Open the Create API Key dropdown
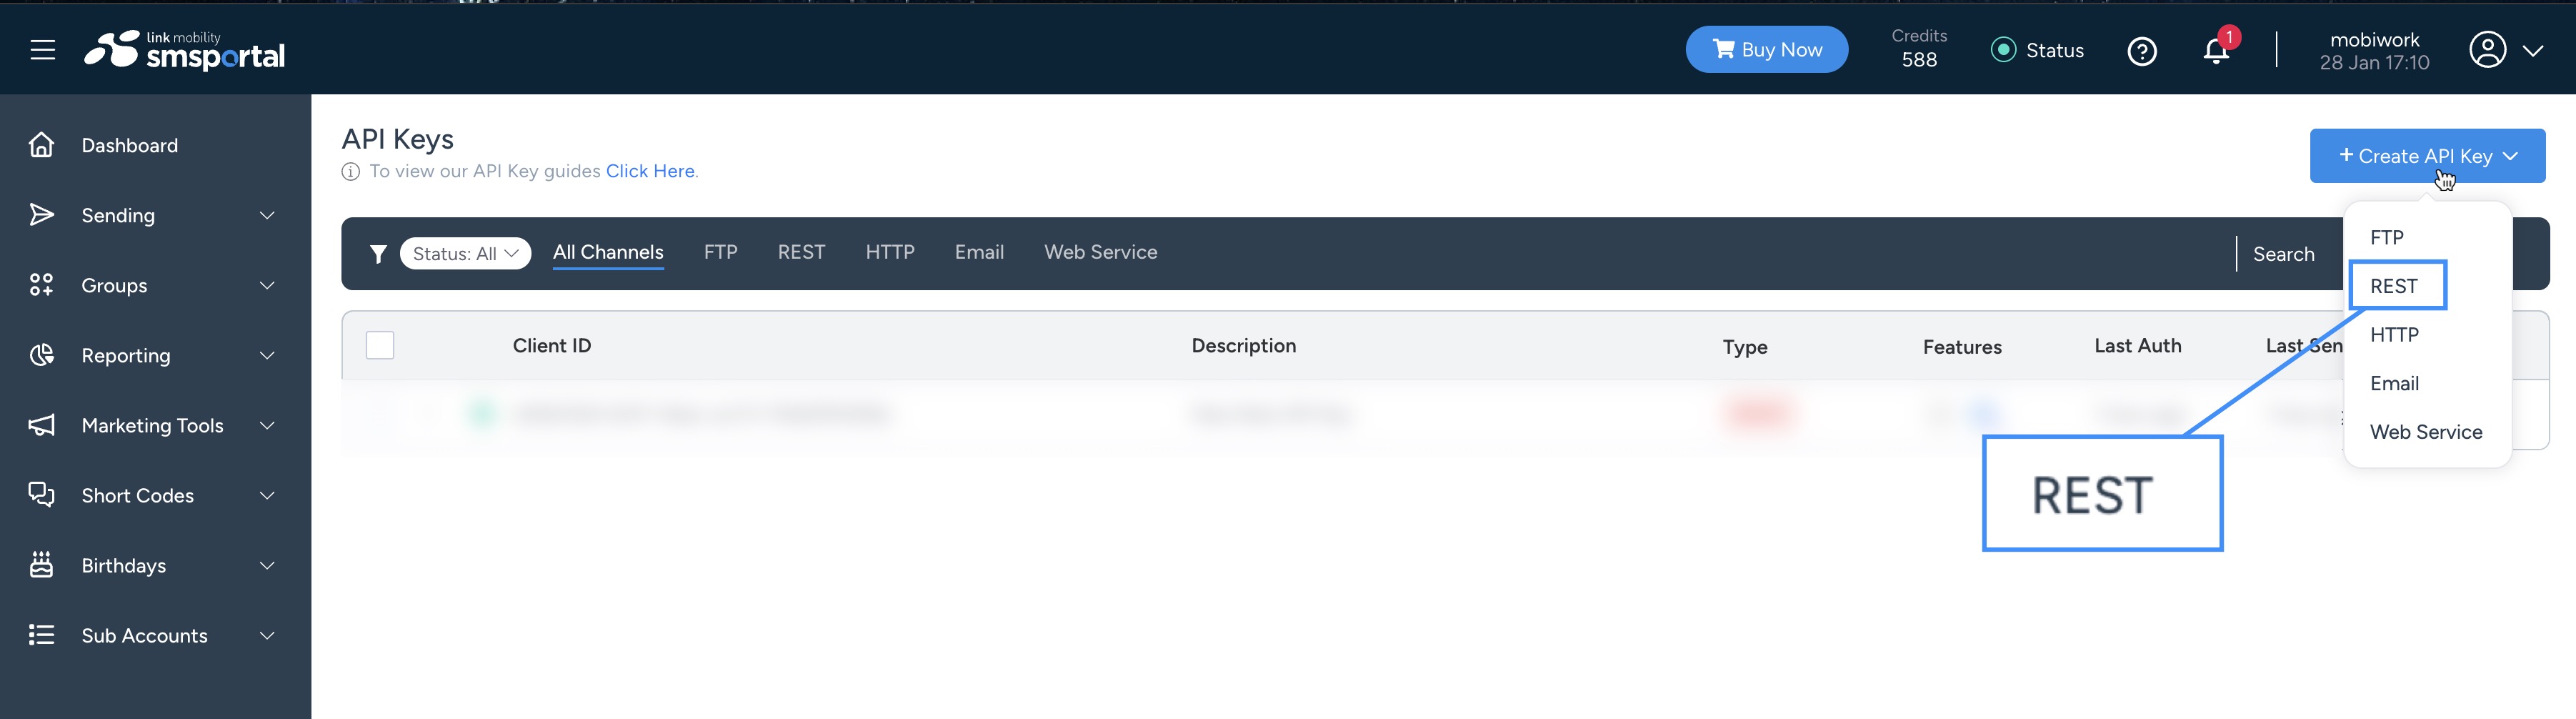2576x719 pixels. [x=2426, y=156]
